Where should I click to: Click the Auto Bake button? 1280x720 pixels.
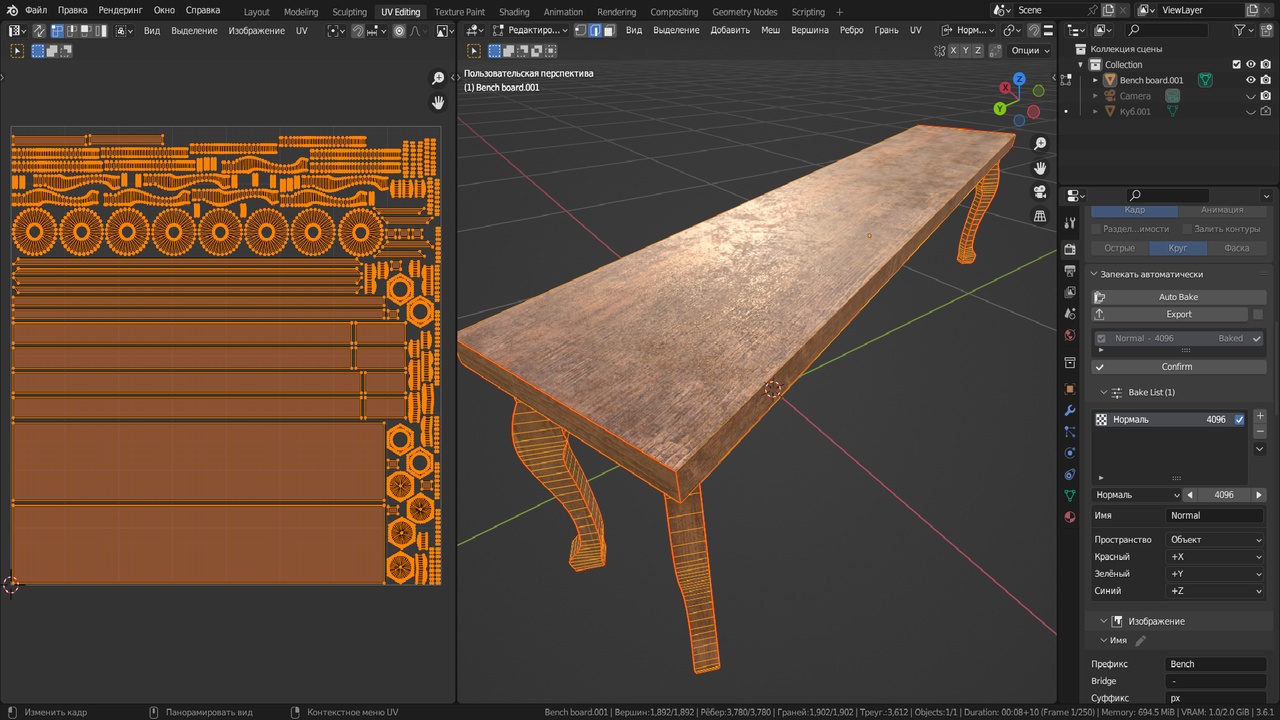pyautogui.click(x=1178, y=297)
